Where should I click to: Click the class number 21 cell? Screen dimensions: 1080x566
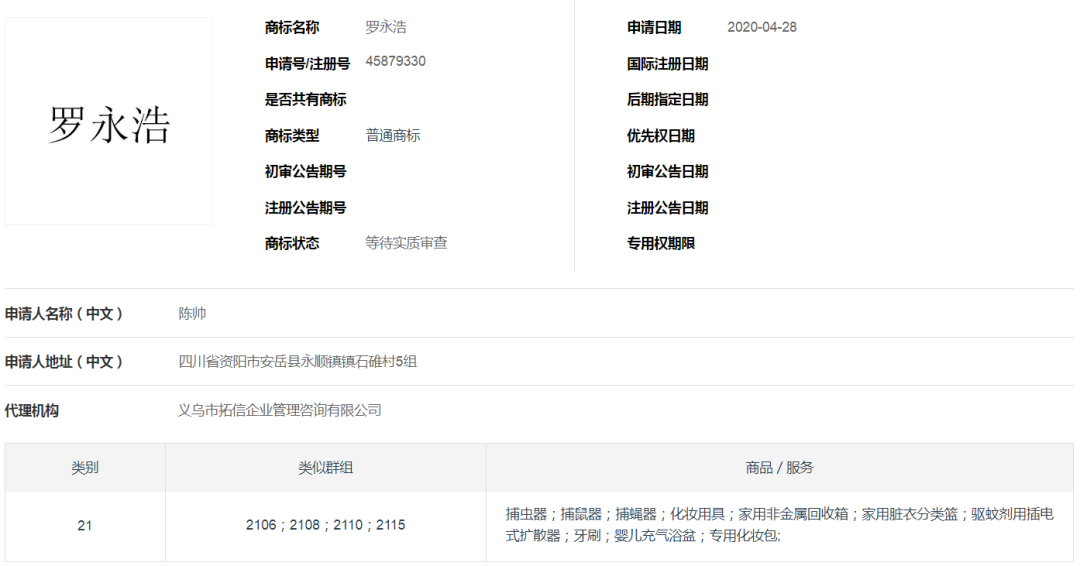[x=85, y=525]
